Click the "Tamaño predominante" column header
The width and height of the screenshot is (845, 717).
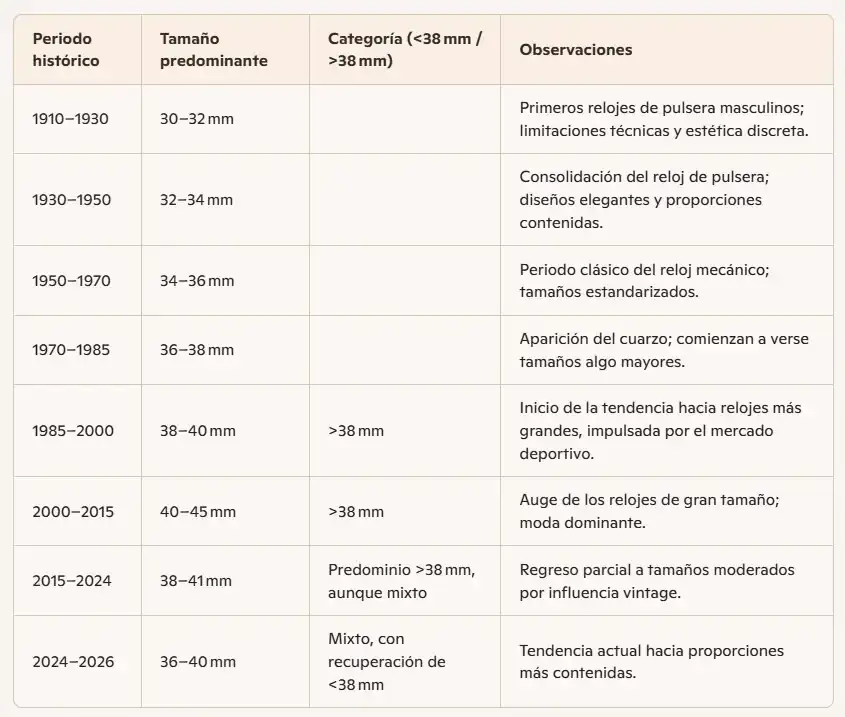tap(213, 49)
